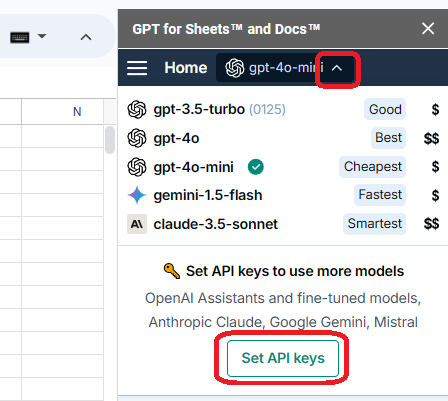Click the green checkmark next to gpt-4o-mini
The width and height of the screenshot is (448, 401).
click(x=256, y=167)
